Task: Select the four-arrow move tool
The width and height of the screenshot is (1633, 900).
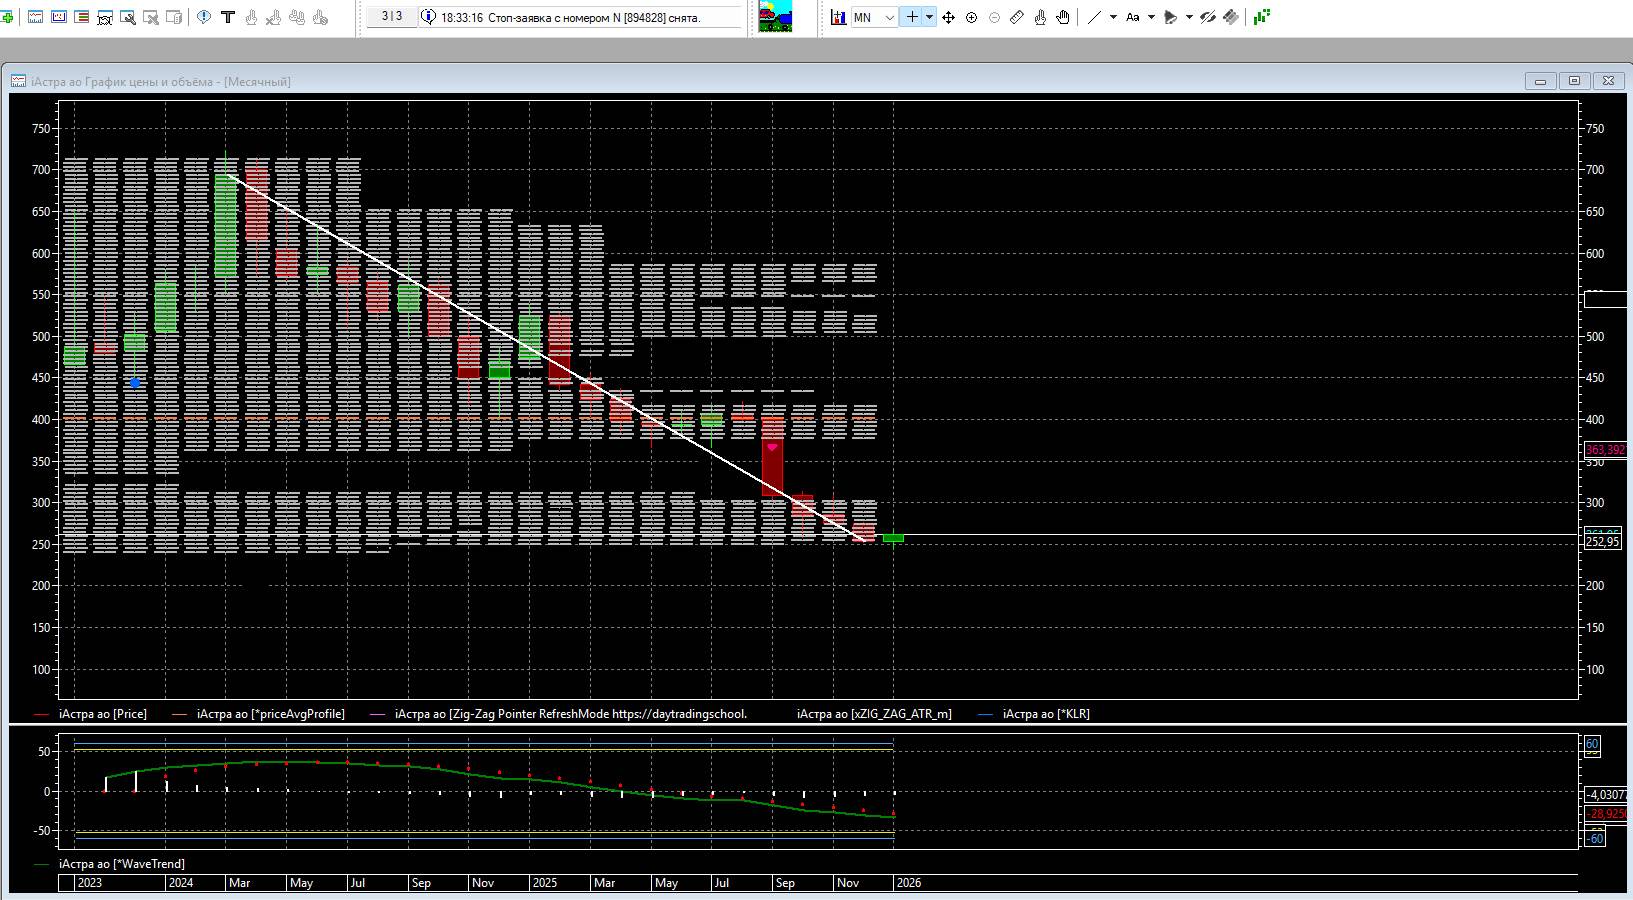Action: tap(948, 17)
